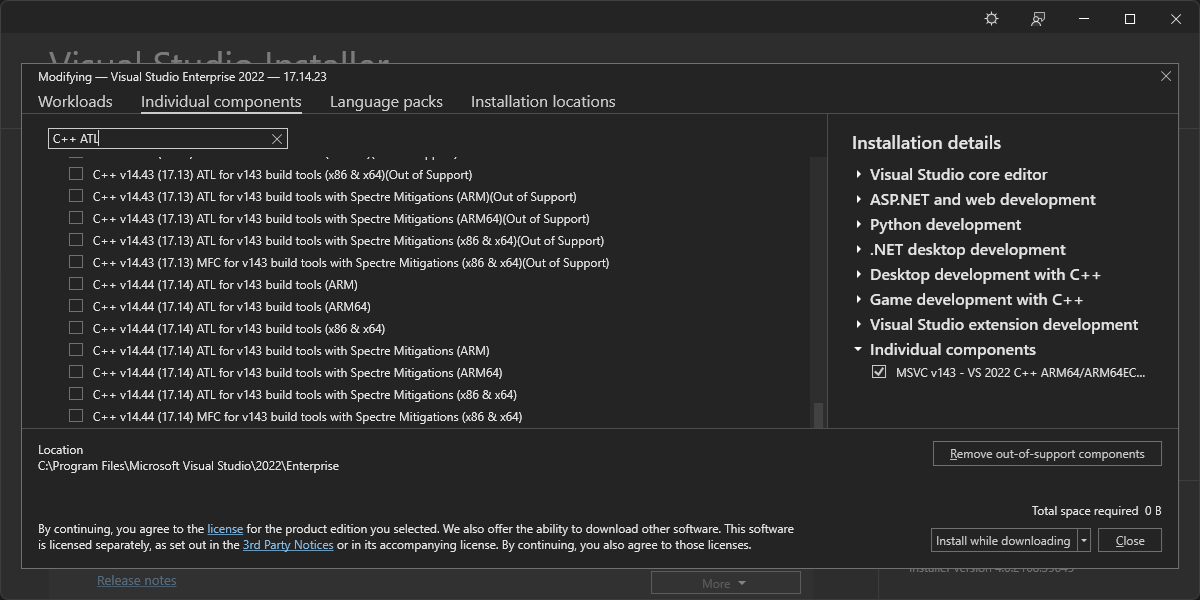1200x600 pixels.
Task: Open the license link
Action: pos(225,529)
